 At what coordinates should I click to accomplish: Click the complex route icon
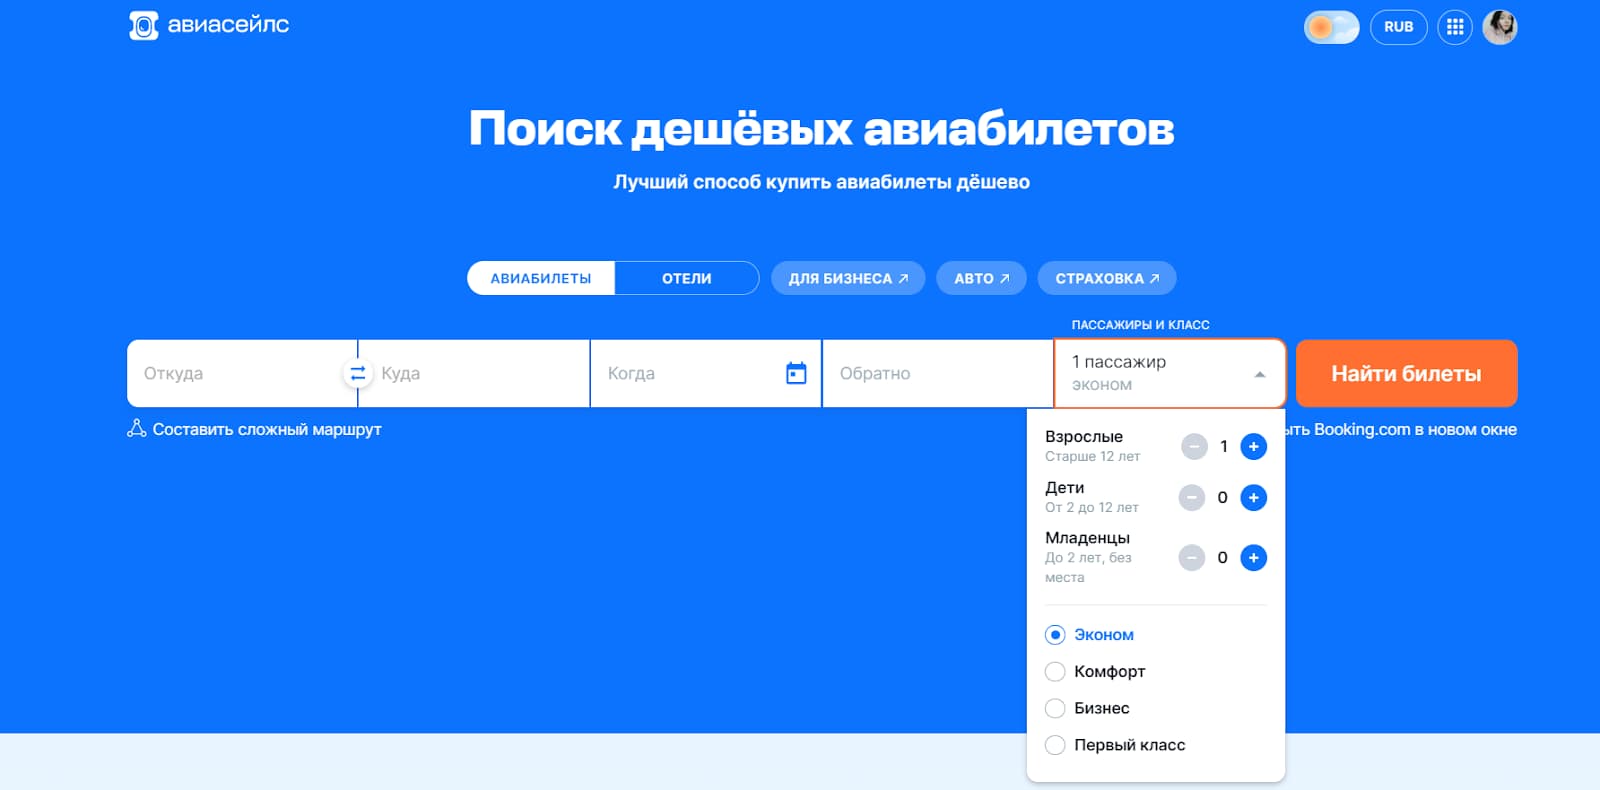pyautogui.click(x=137, y=428)
